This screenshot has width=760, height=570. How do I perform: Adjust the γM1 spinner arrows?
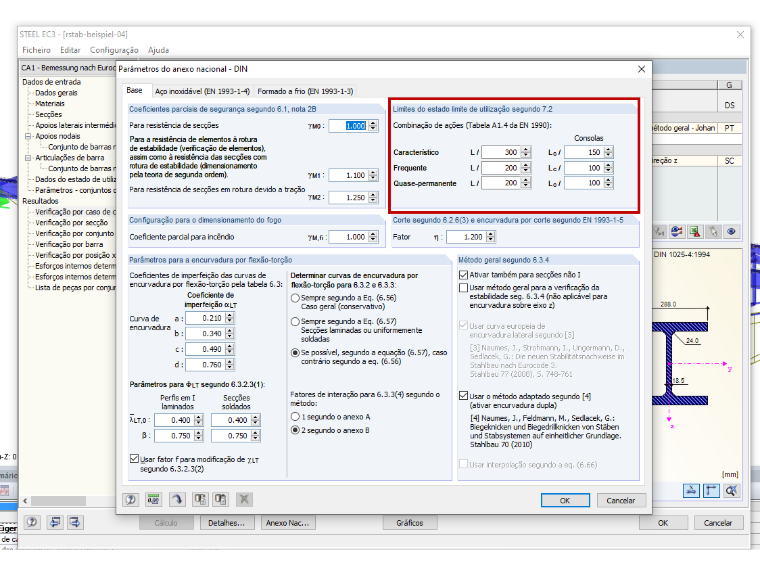click(373, 175)
